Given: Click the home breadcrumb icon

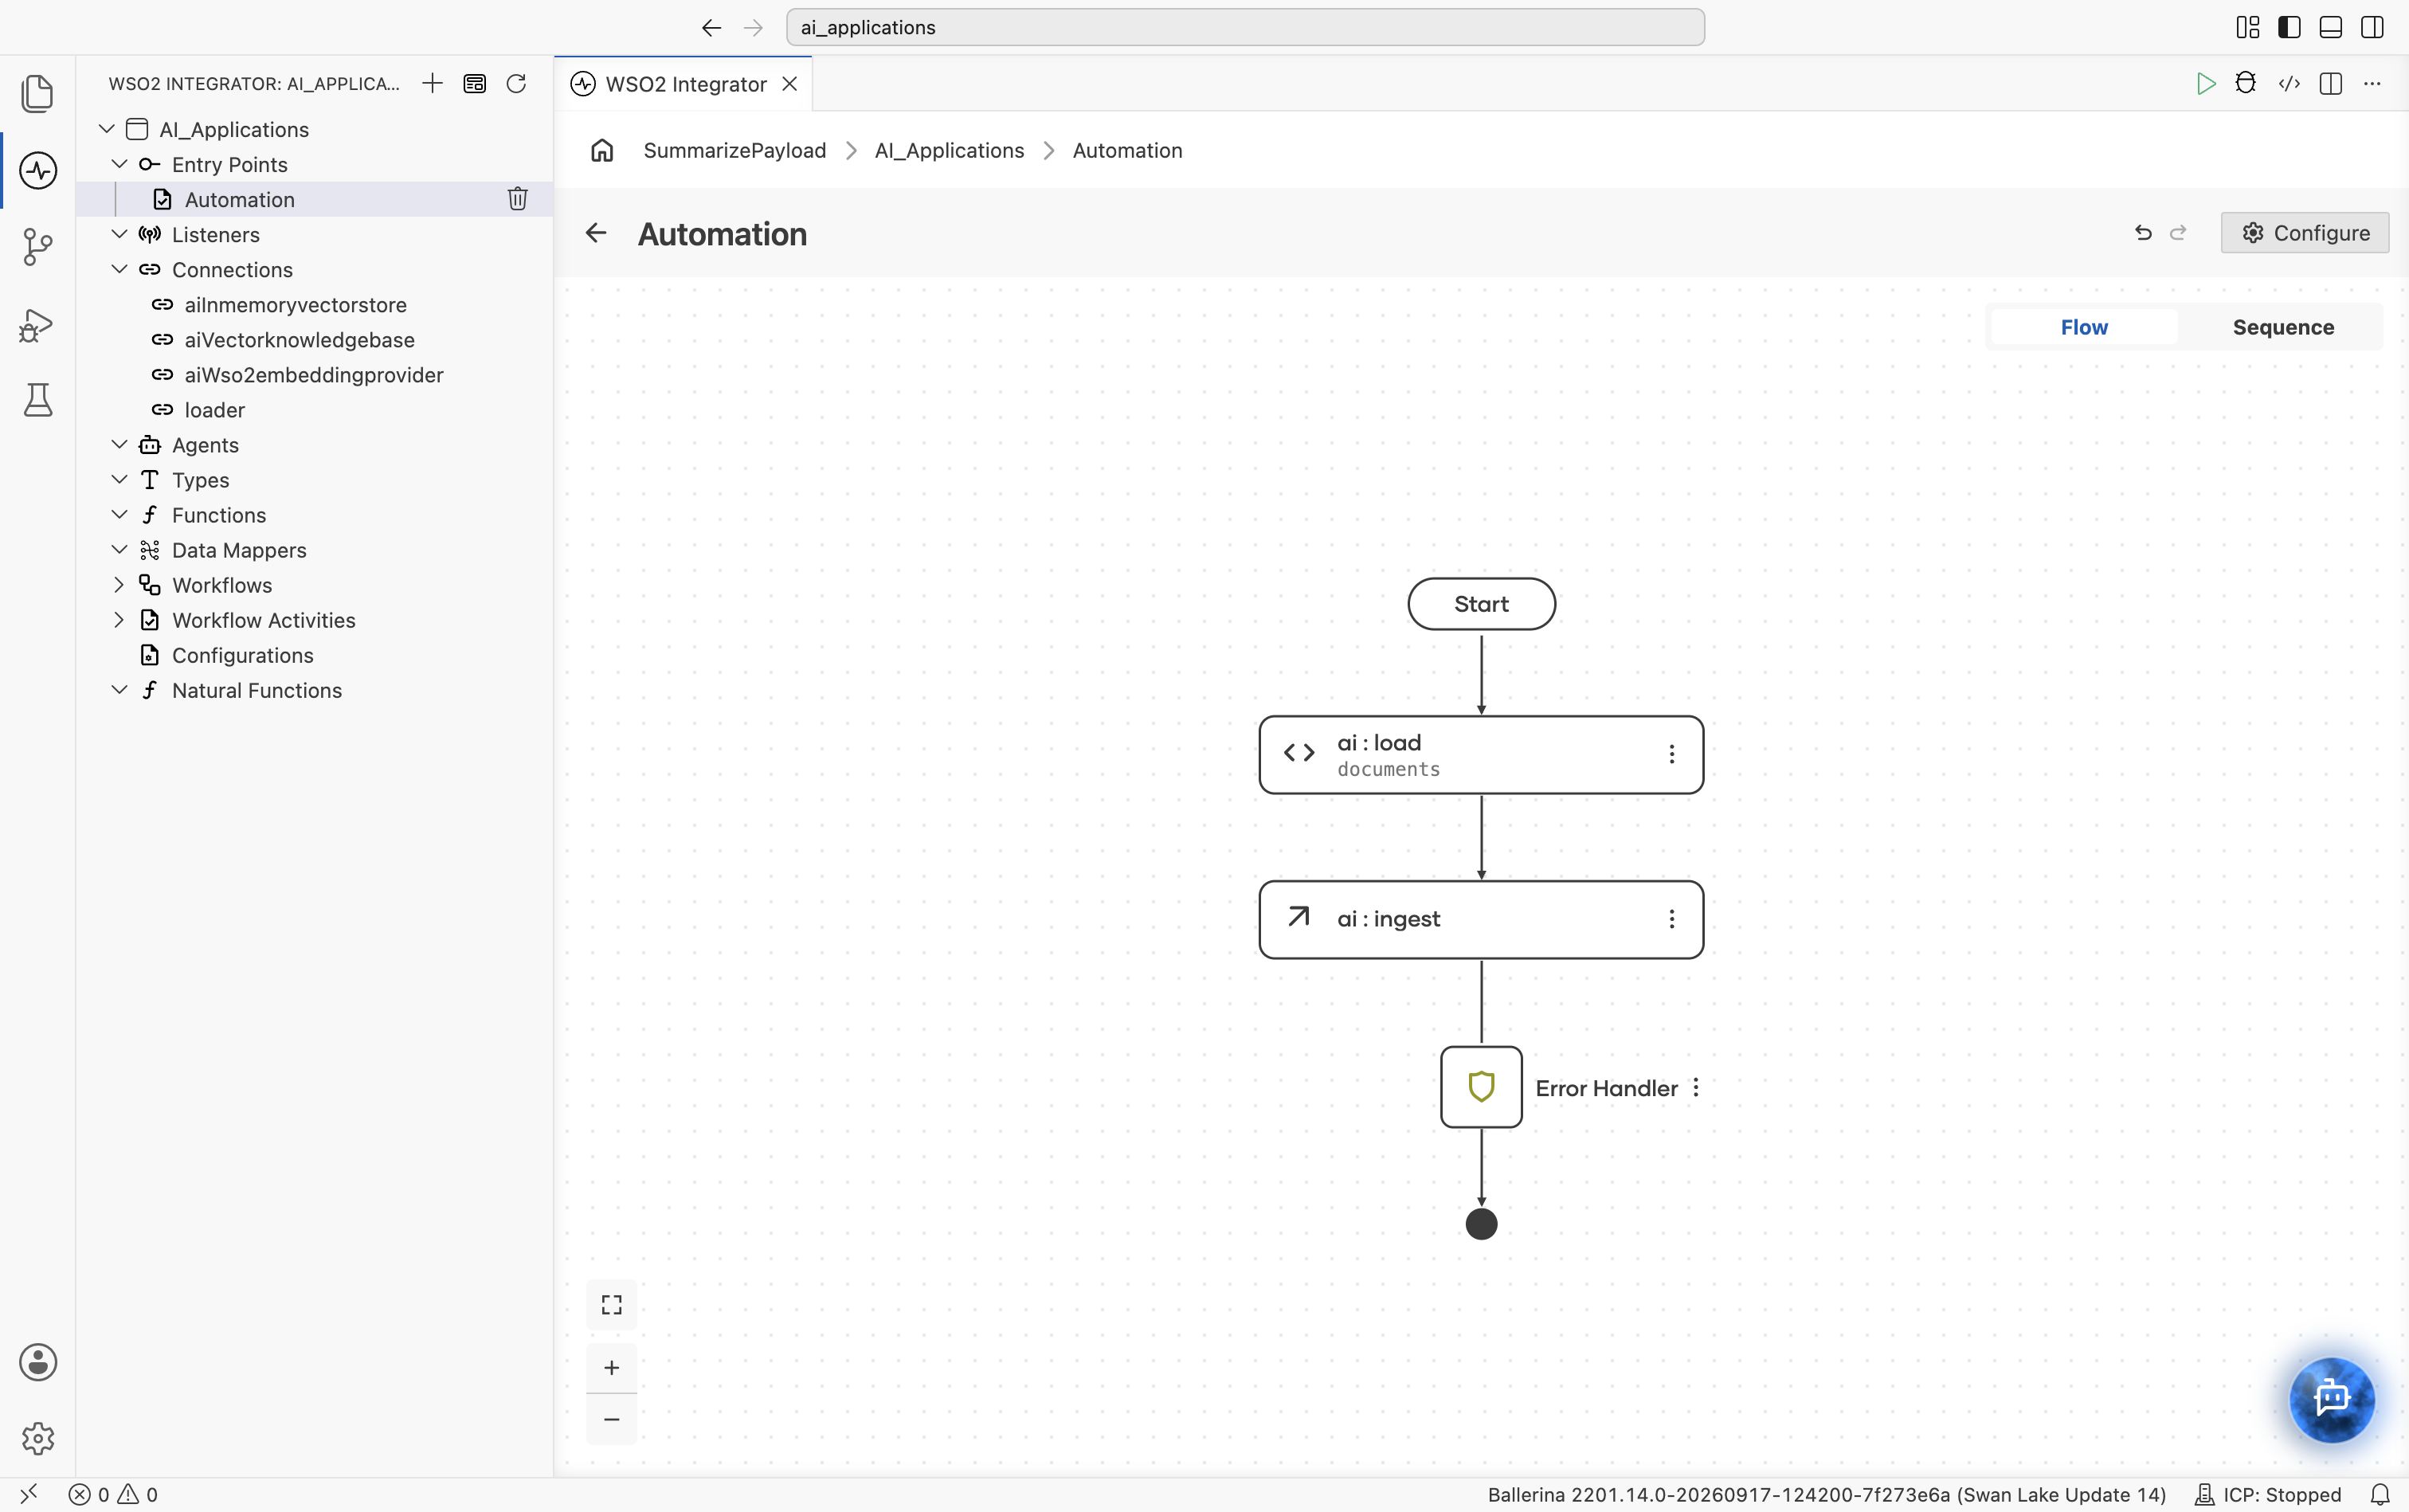Looking at the screenshot, I should pyautogui.click(x=602, y=150).
